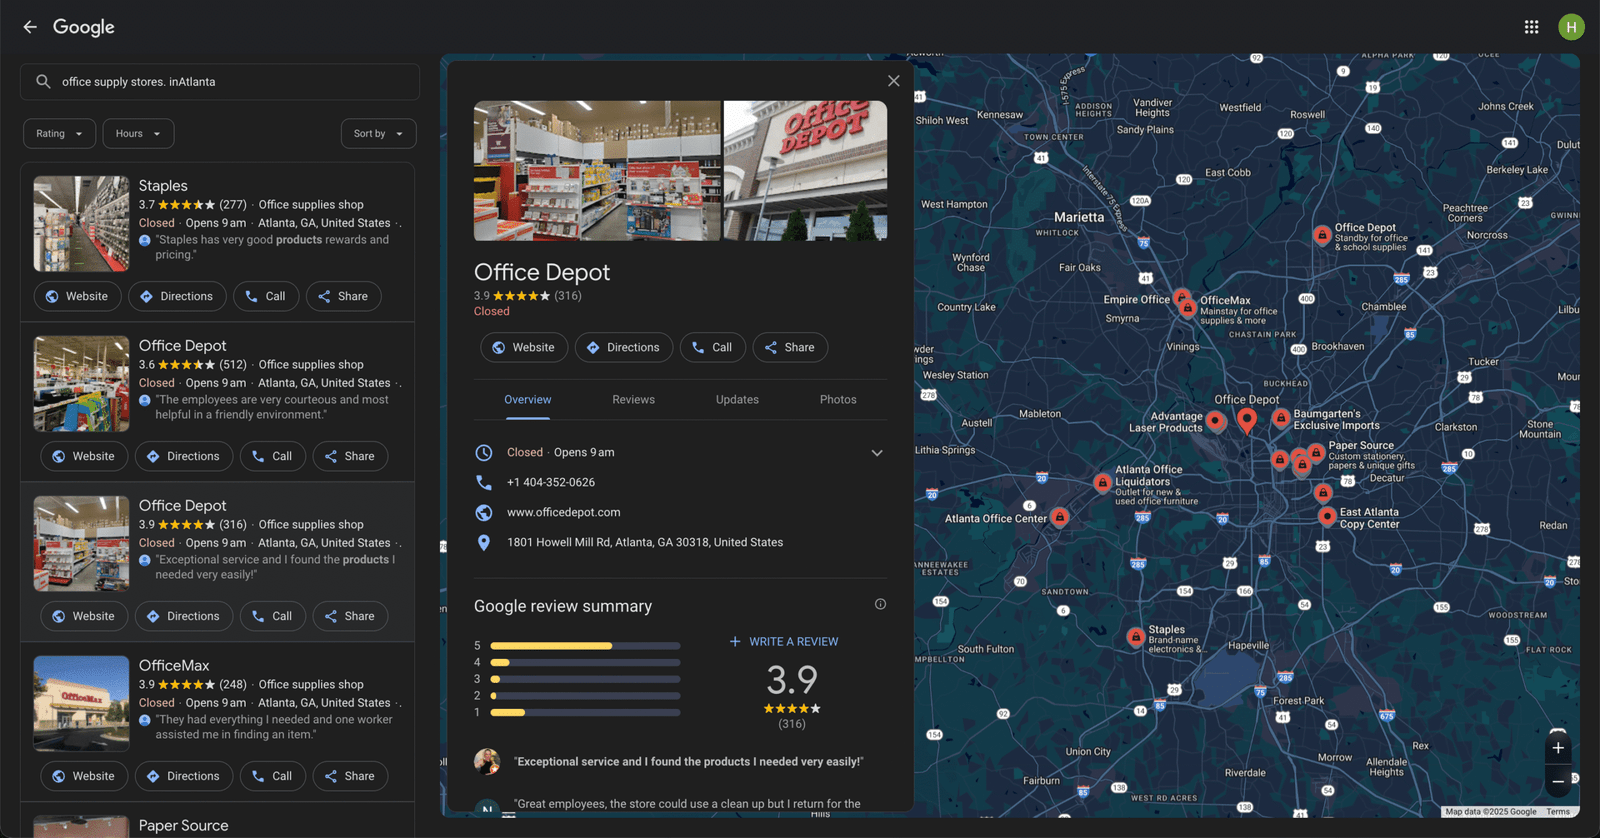Get Directions for the Staples listing
Image resolution: width=1600 pixels, height=838 pixels.
(177, 296)
